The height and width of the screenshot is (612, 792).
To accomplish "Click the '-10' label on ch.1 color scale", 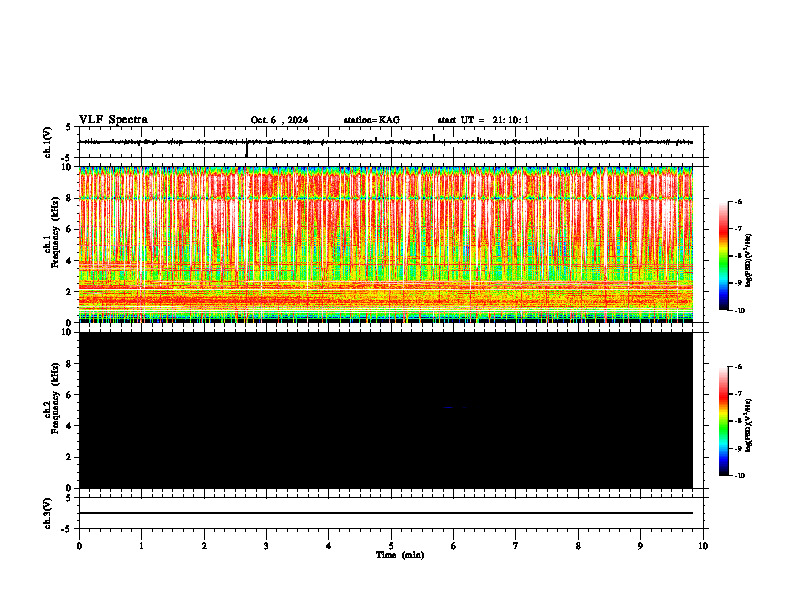I will pos(739,310).
